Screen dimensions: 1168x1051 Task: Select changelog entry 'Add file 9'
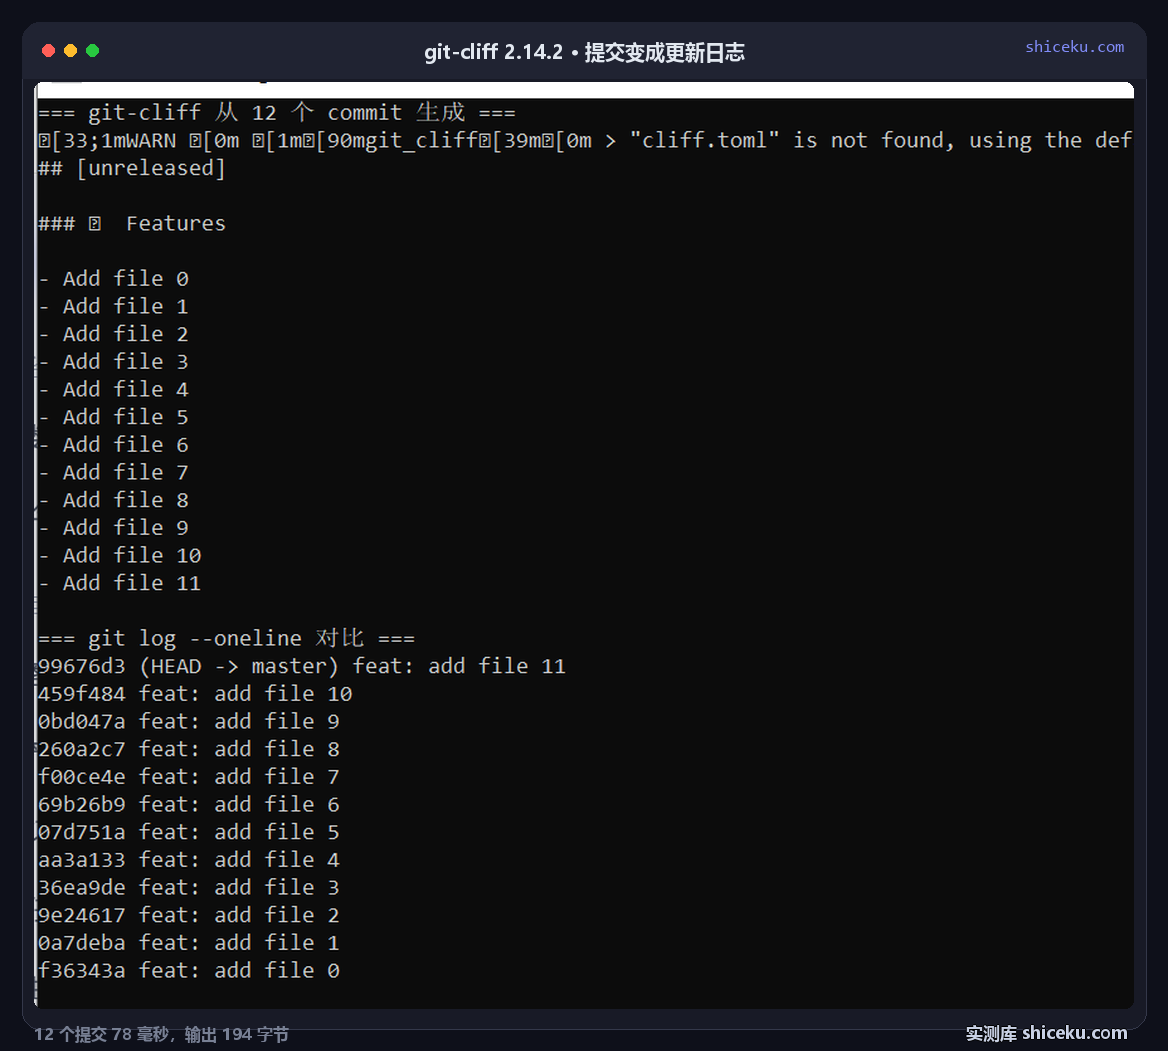tap(113, 527)
